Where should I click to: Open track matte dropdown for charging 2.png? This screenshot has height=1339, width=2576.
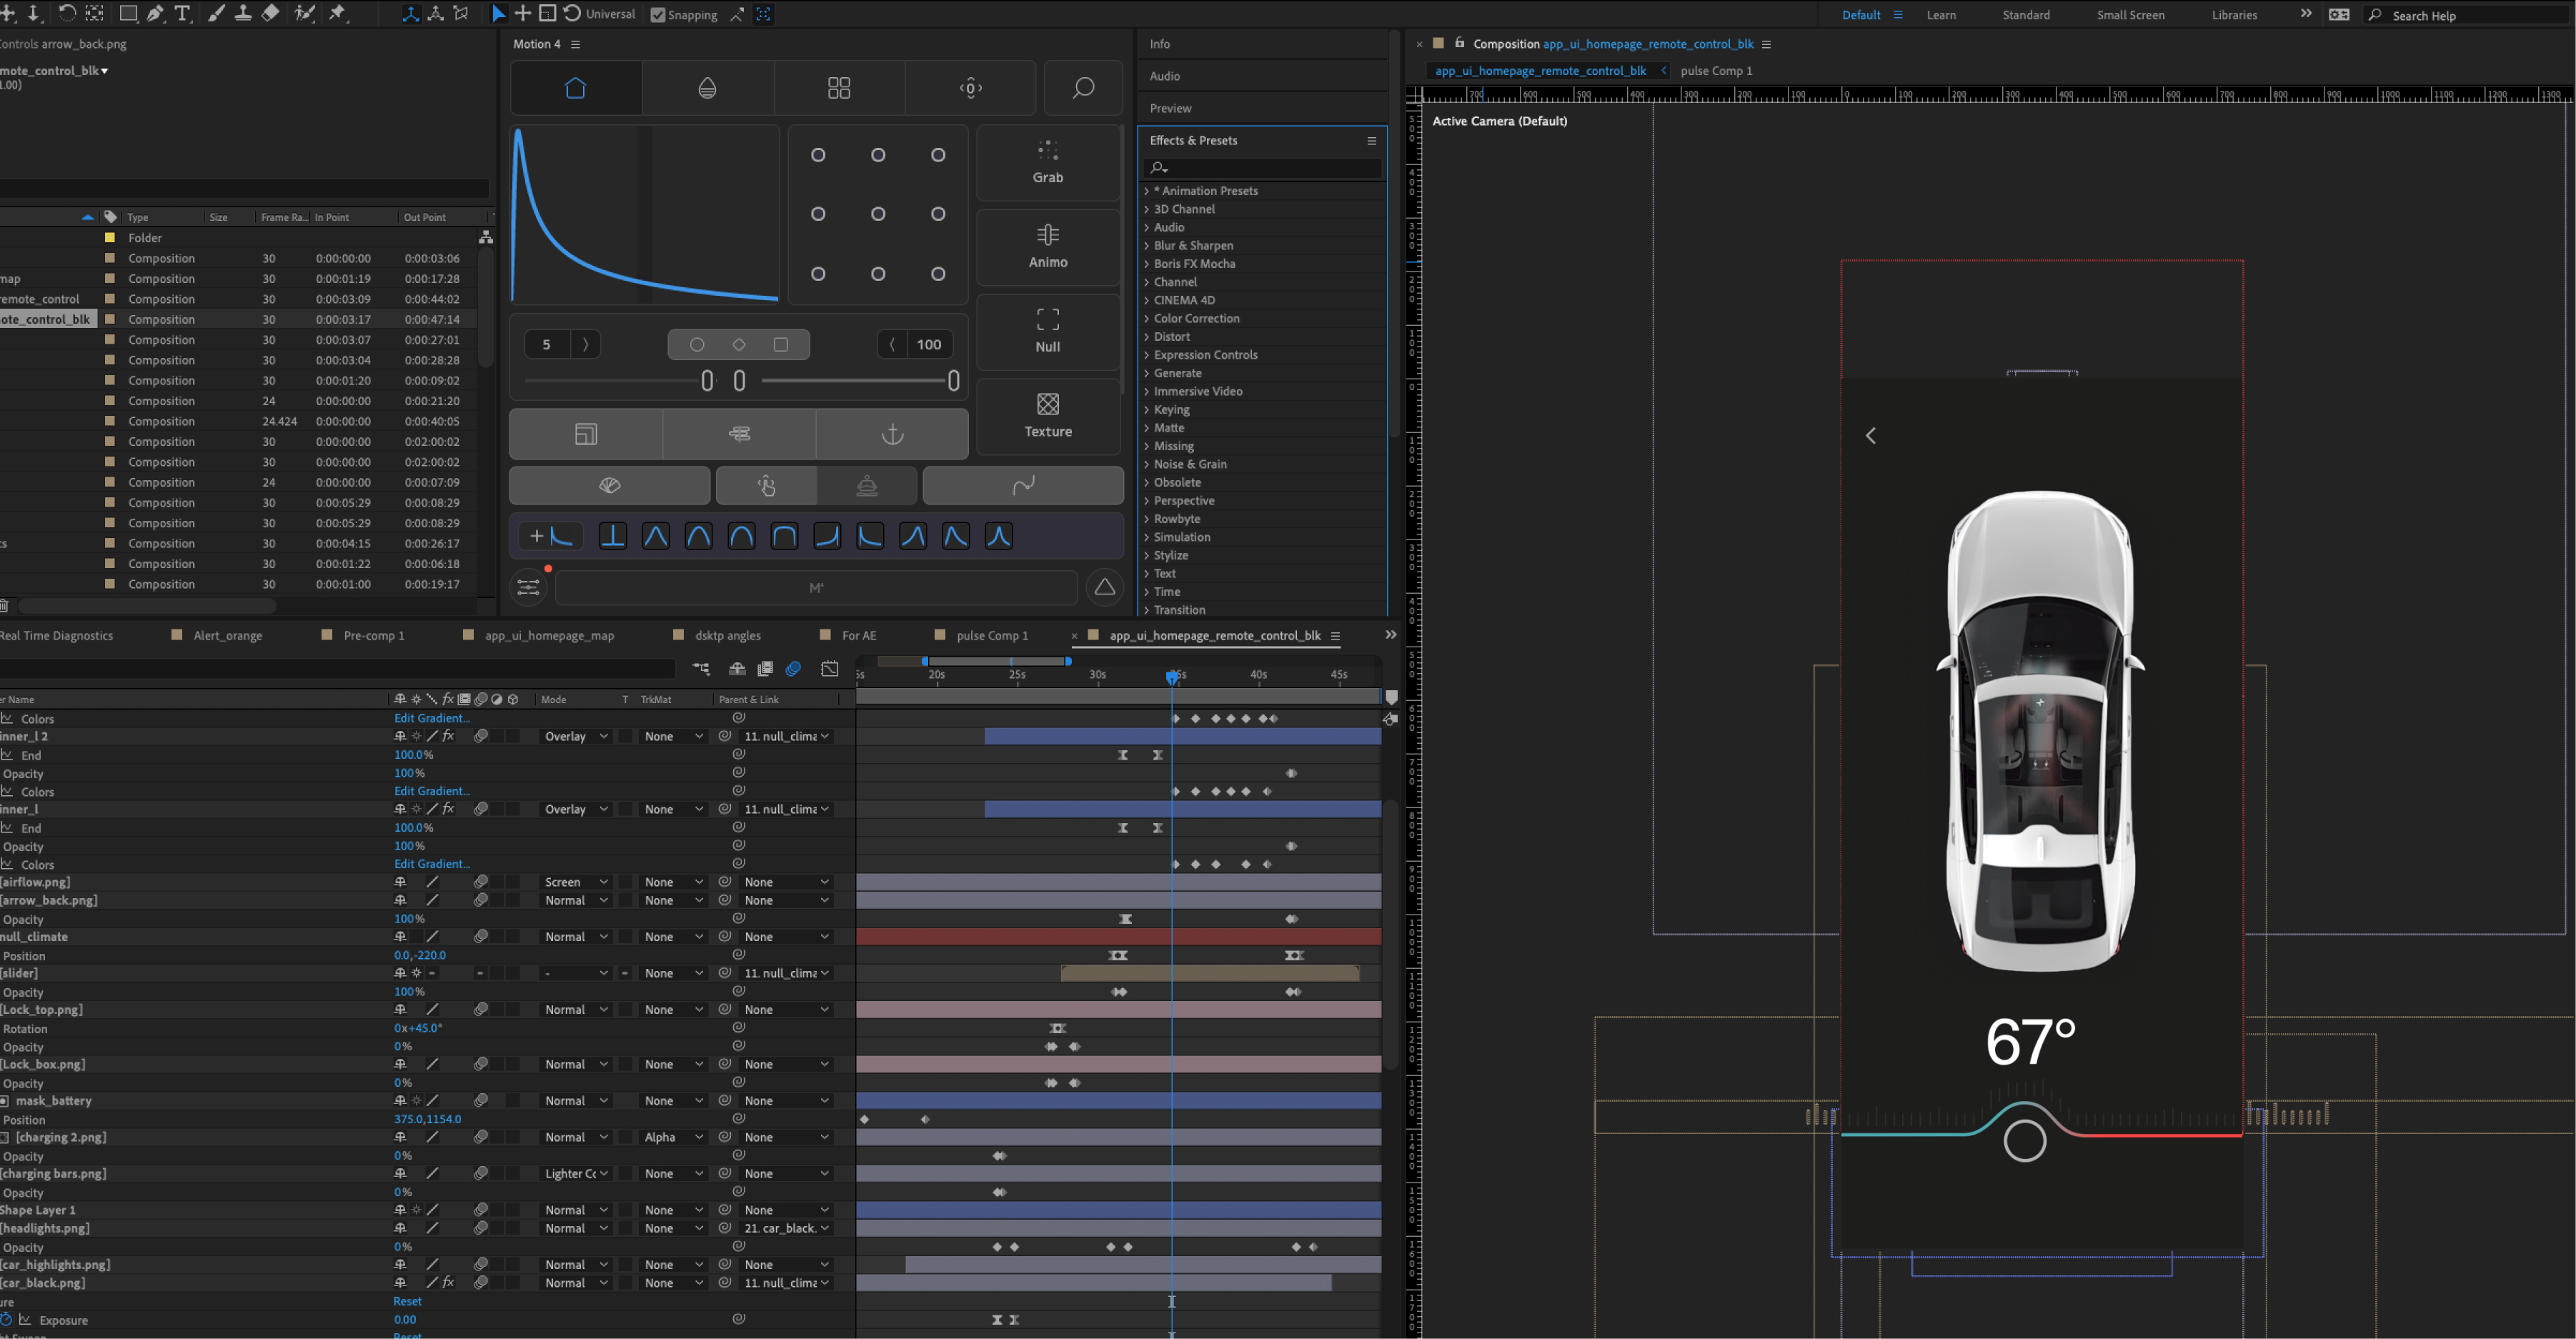pos(671,1137)
